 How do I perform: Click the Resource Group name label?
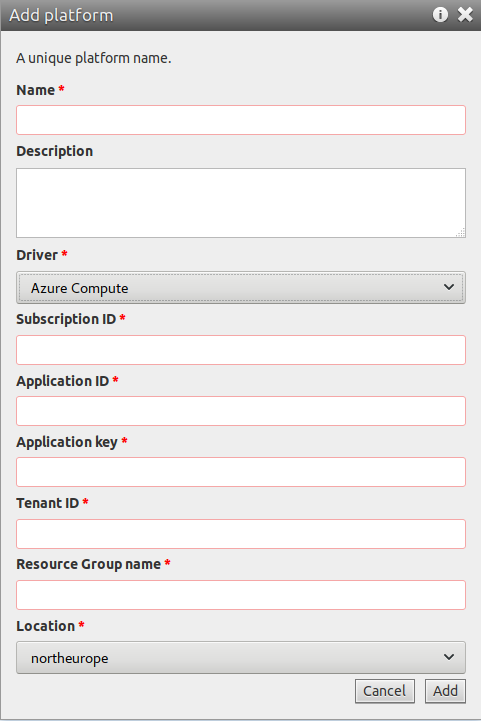pyautogui.click(x=89, y=565)
